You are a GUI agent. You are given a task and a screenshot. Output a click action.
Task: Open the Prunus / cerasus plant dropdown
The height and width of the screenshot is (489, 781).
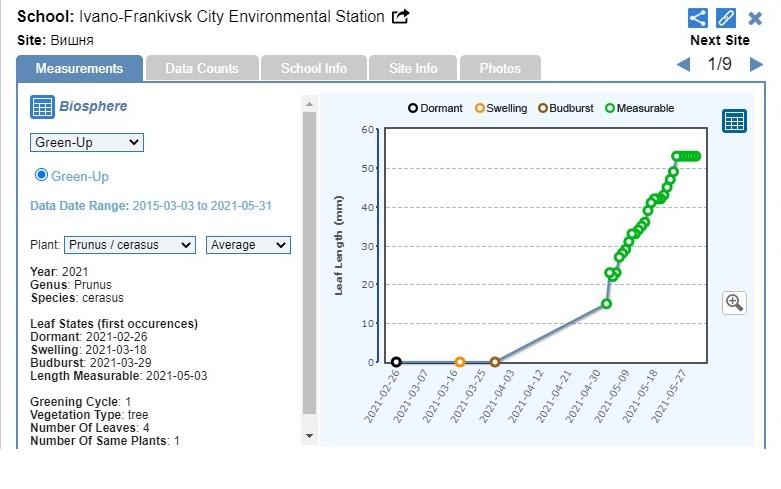click(x=130, y=245)
